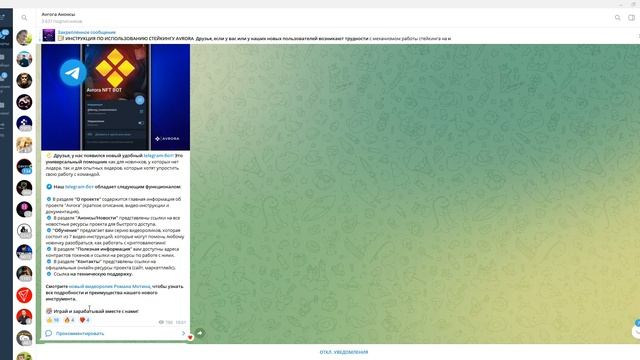Open the Aurora NFT BOT post image
640x360 pixels.
click(116, 97)
